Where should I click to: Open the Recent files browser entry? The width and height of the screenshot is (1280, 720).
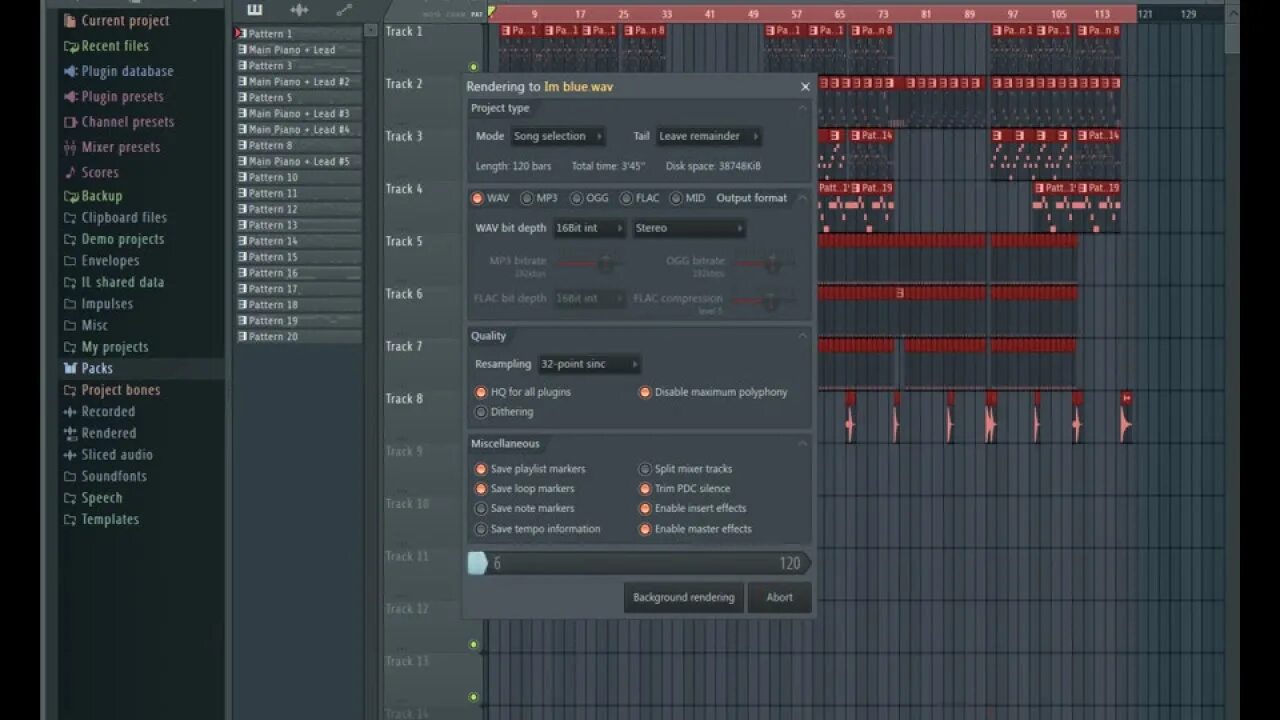point(106,46)
